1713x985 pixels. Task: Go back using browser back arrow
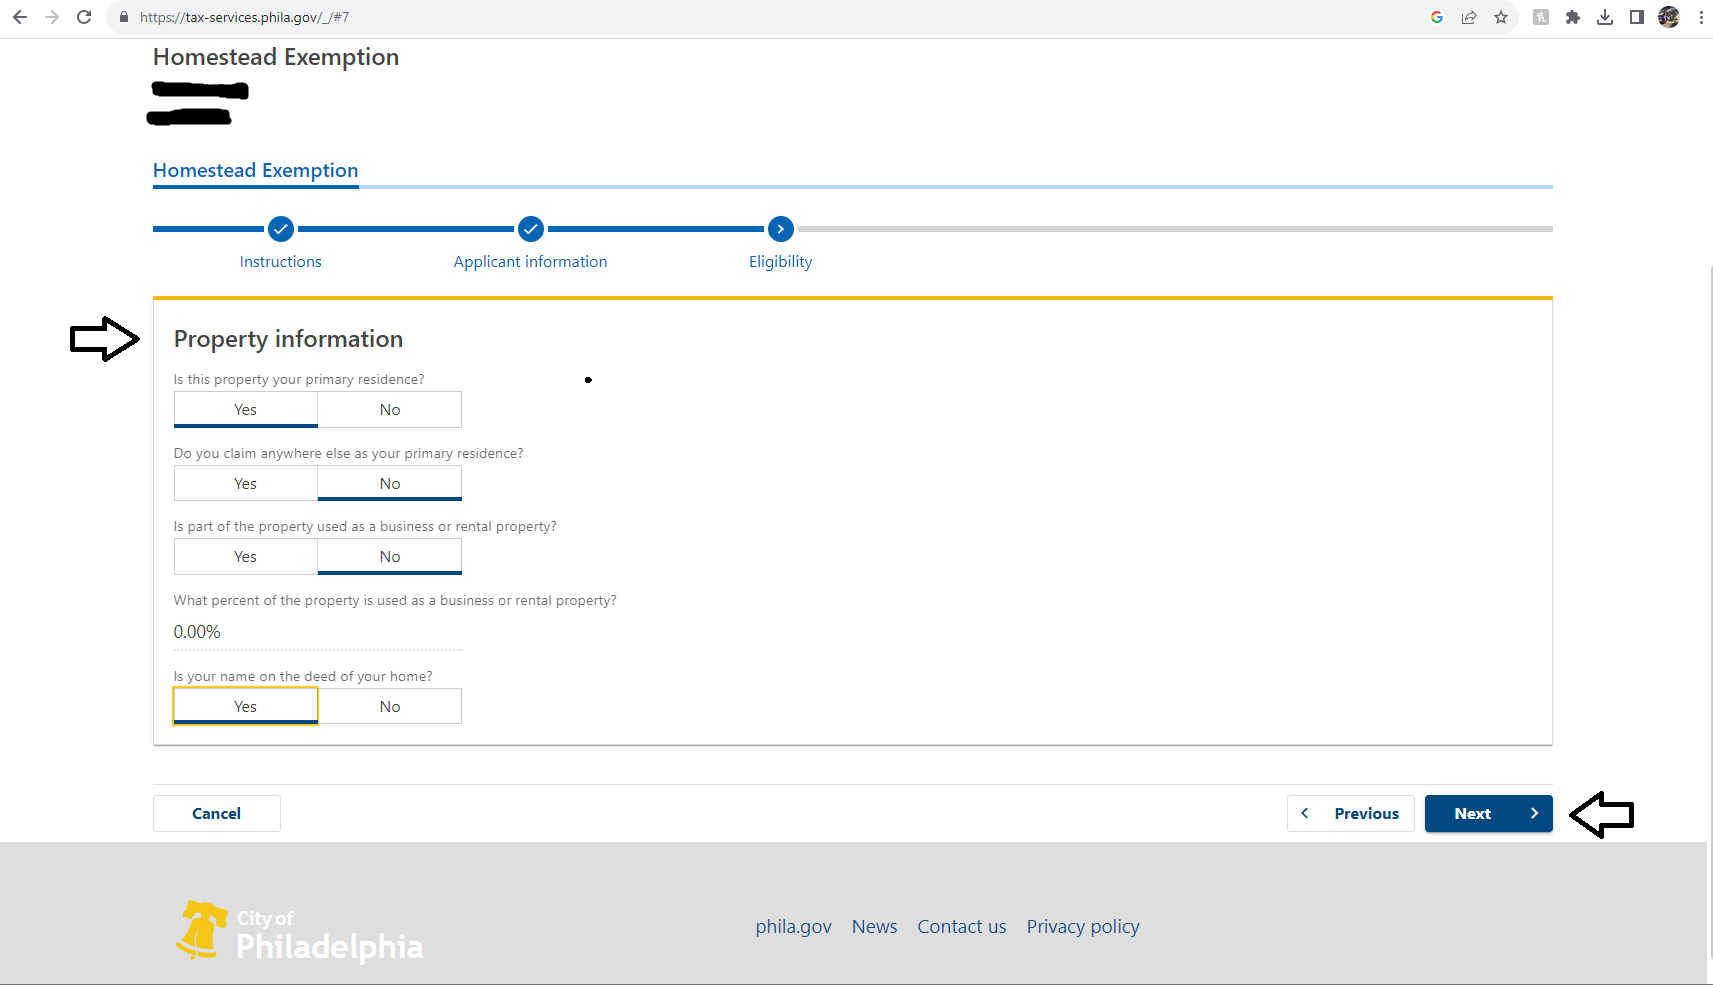click(x=20, y=17)
